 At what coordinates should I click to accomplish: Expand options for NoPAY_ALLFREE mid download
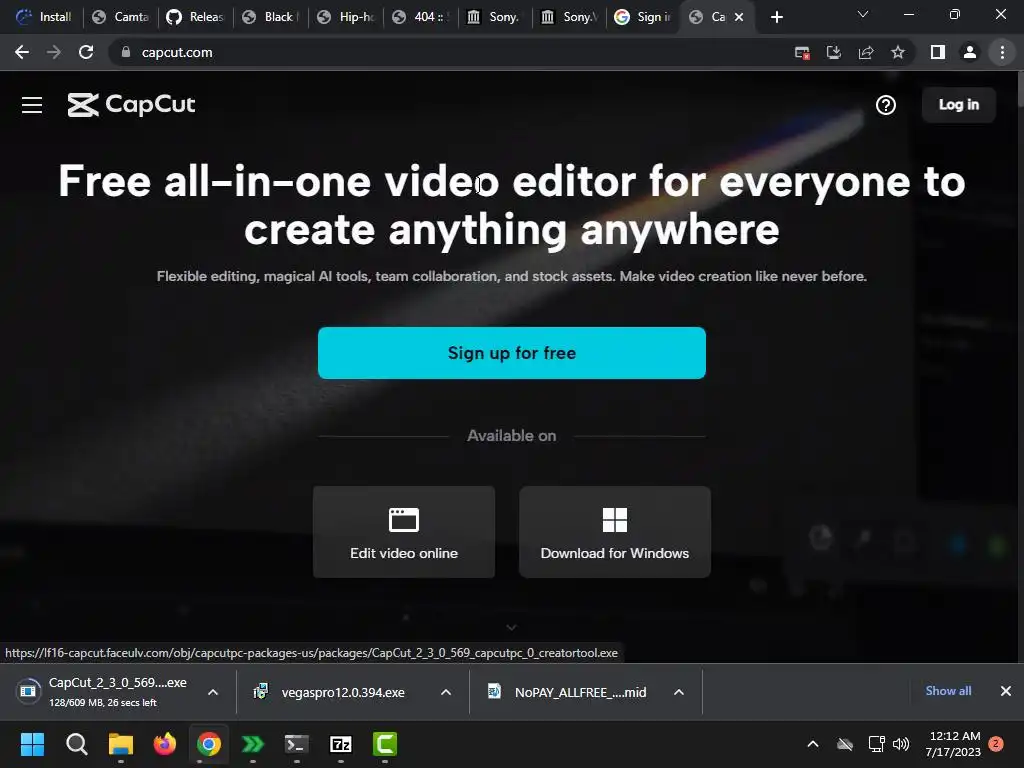(679, 692)
